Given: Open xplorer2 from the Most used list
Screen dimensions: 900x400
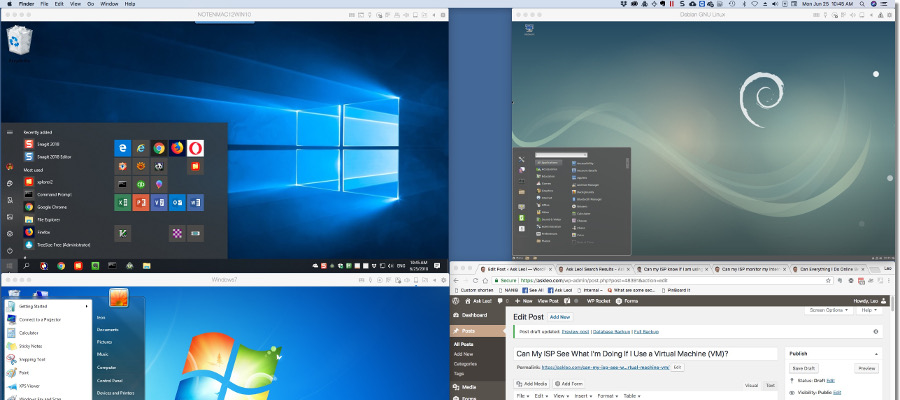Looking at the screenshot, I should tap(40, 182).
